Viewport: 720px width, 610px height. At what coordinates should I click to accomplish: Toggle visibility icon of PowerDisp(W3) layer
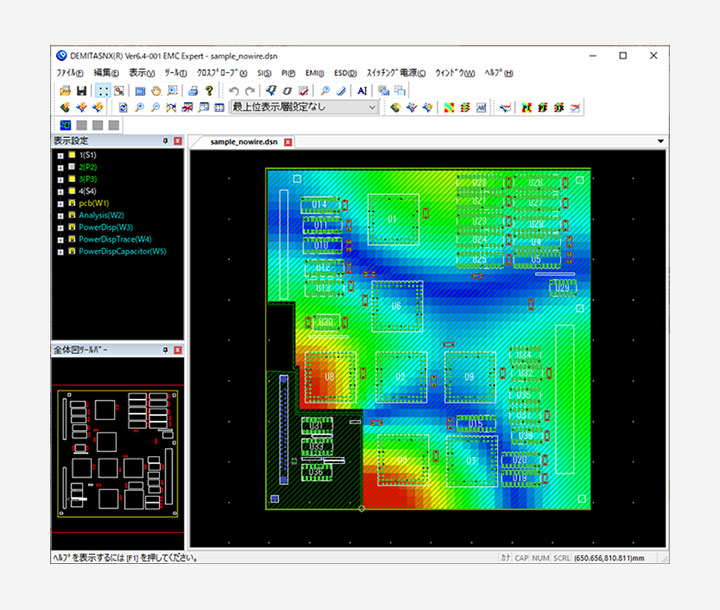pyautogui.click(x=71, y=227)
